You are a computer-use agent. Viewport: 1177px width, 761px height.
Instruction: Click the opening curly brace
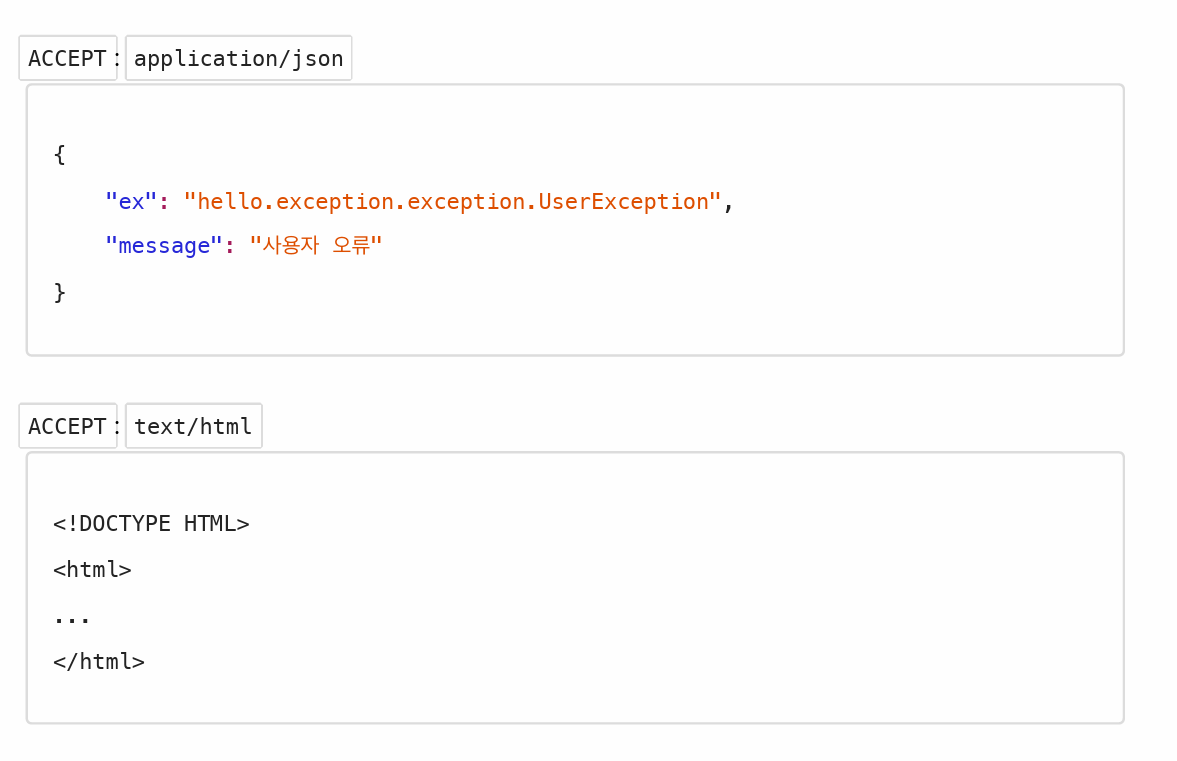(60, 155)
